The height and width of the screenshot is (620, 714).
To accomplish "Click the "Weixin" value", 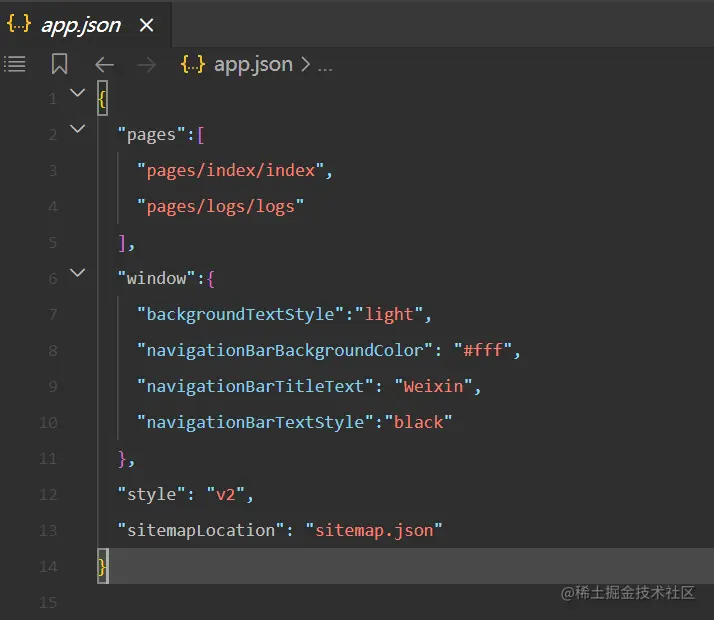I will point(434,387).
